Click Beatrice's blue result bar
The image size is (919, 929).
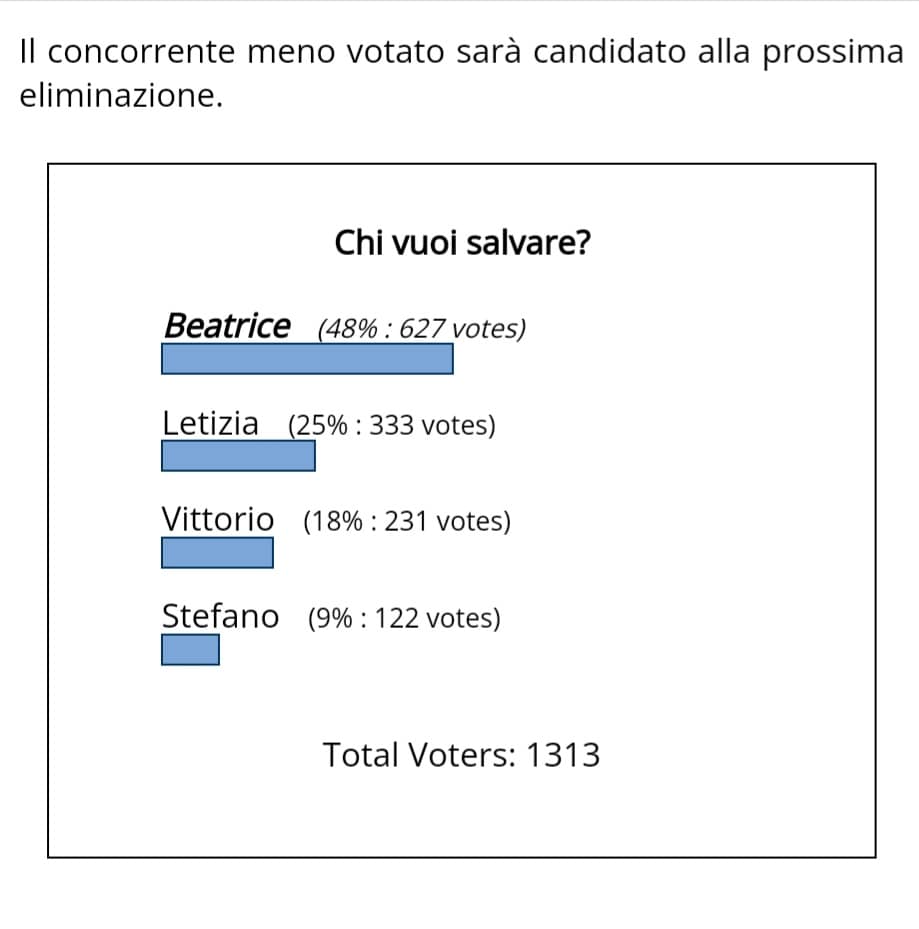coord(307,359)
